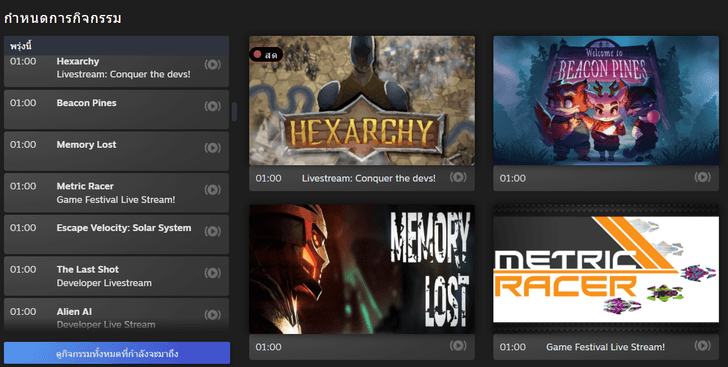Screen dimensions: 728x367
Task: Click broadcast icon in The Last Shot row
Action: [213, 273]
